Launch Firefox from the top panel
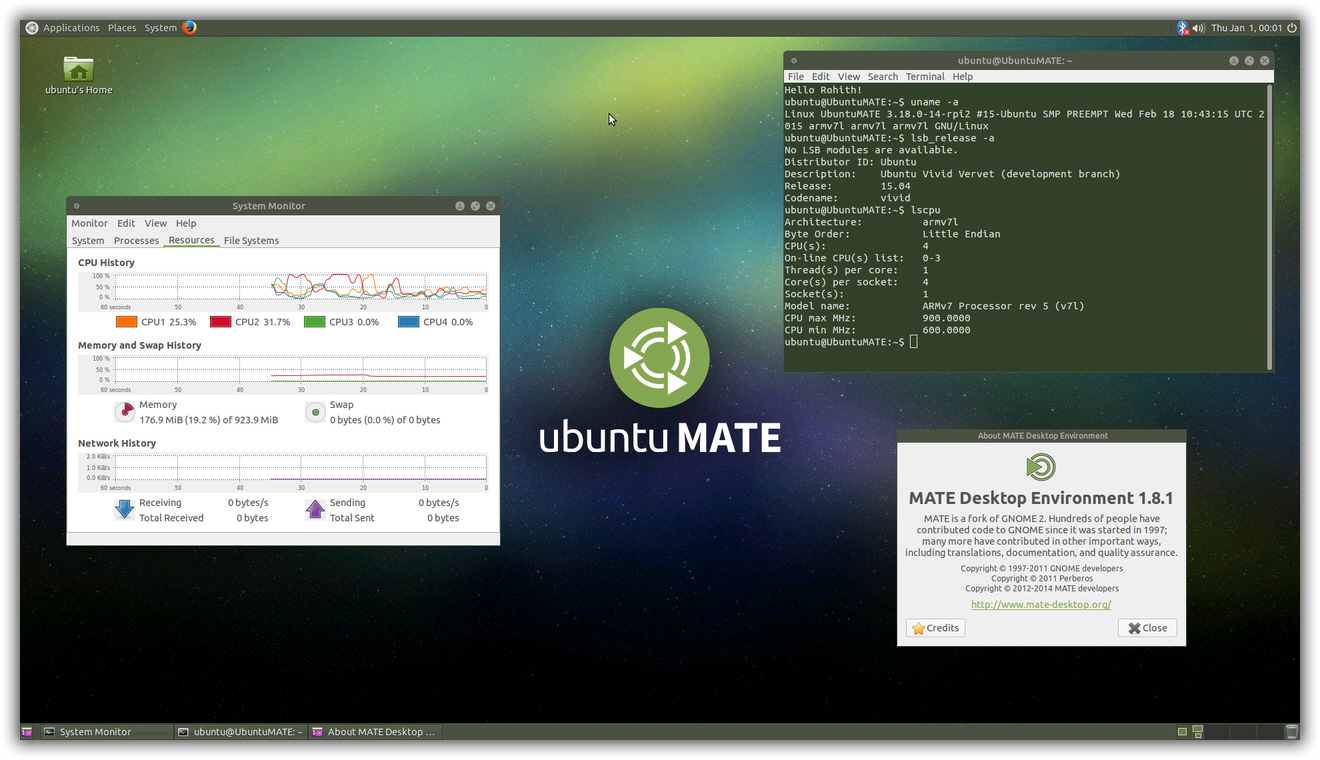Screen dimensions: 1320x760 click(189, 28)
